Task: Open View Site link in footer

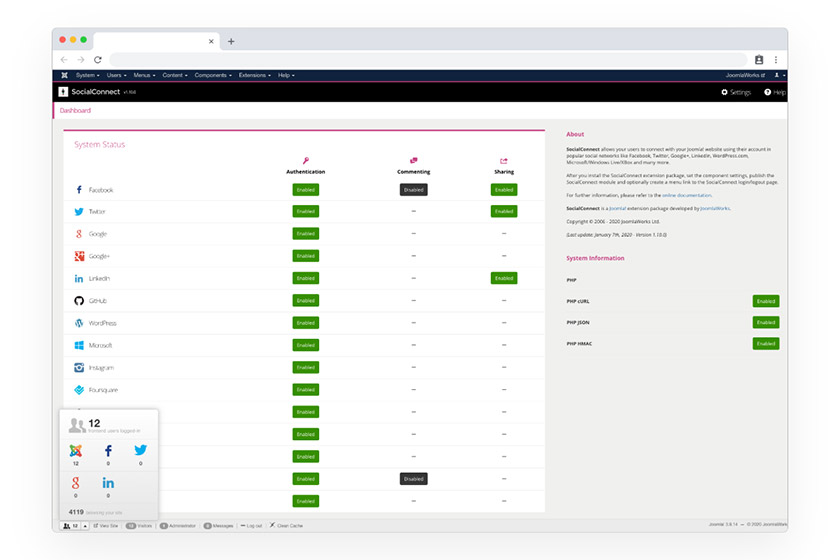Action: pyautogui.click(x=106, y=526)
